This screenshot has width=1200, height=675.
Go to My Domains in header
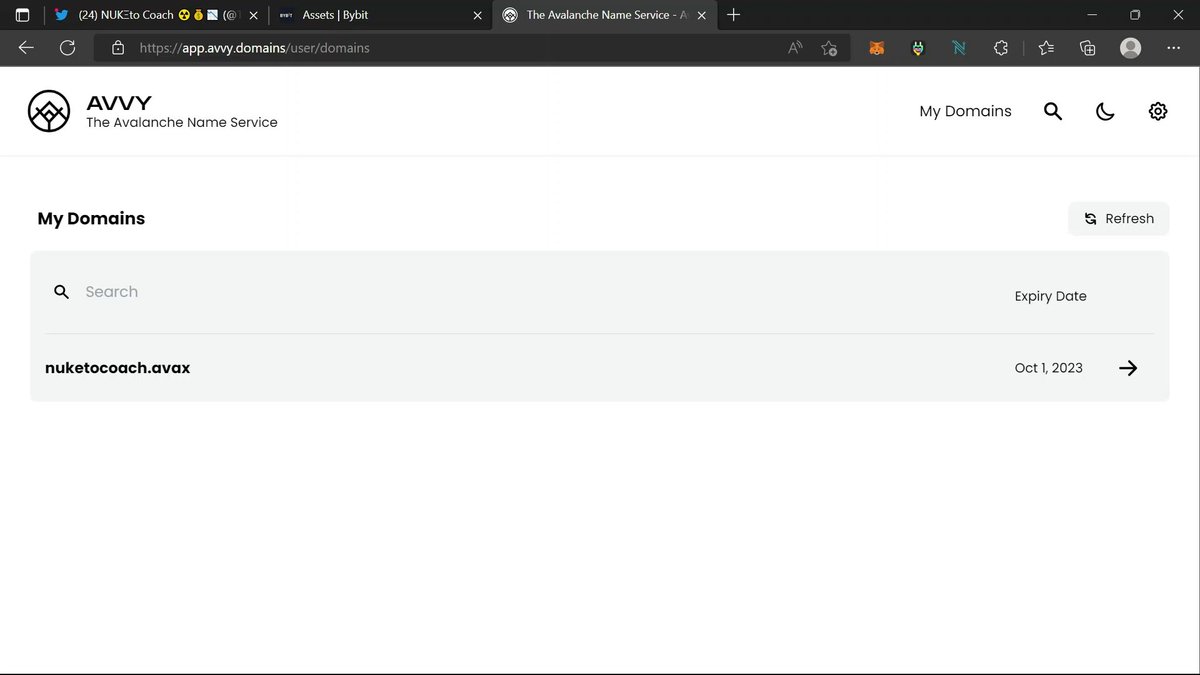pos(965,111)
